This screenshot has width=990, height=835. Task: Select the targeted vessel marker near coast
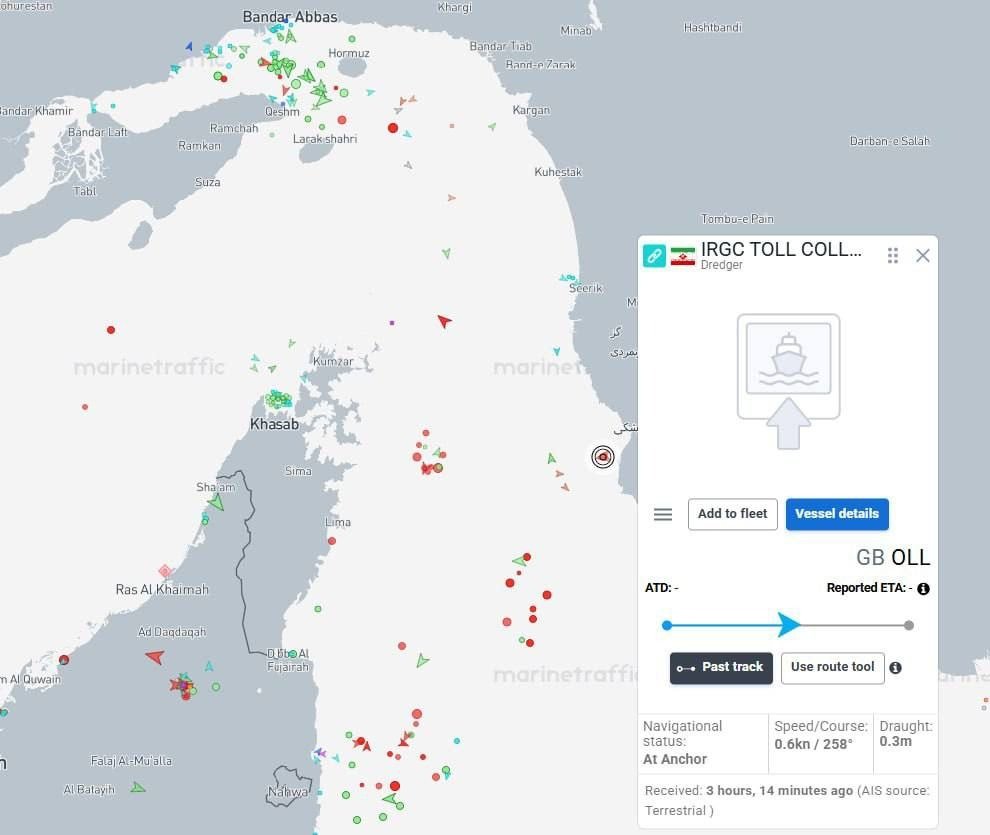(603, 456)
